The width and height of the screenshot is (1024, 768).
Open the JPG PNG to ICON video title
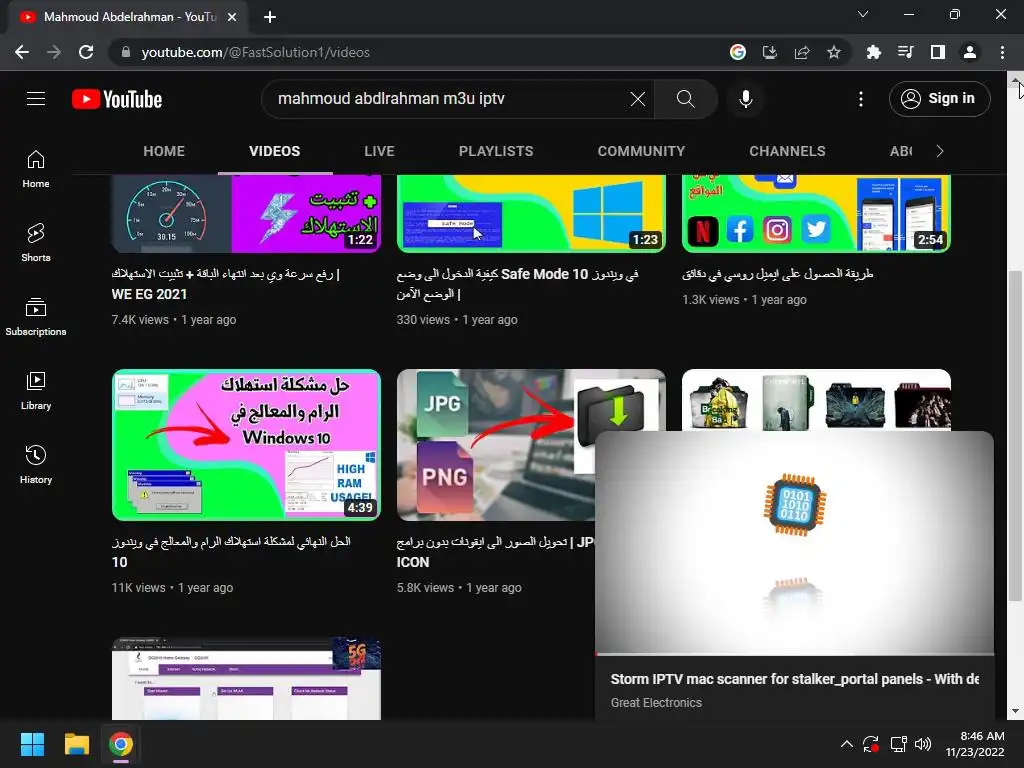(x=495, y=551)
